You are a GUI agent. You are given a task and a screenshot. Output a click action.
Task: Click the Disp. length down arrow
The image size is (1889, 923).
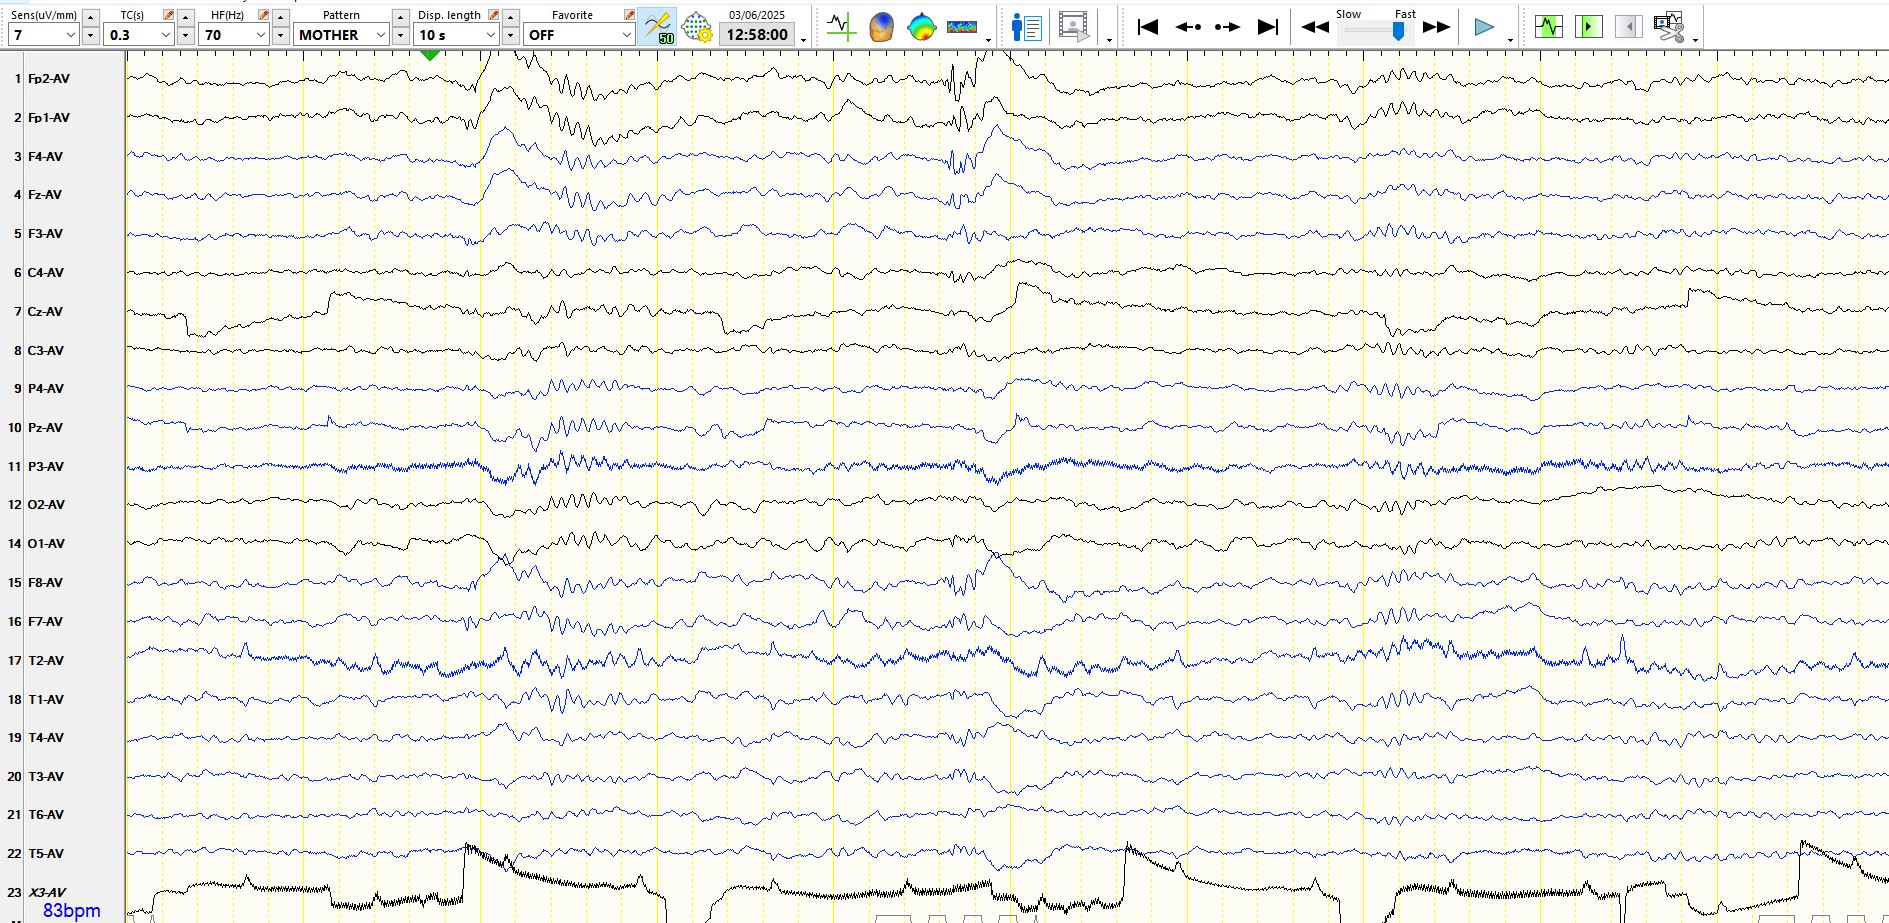pyautogui.click(x=511, y=36)
